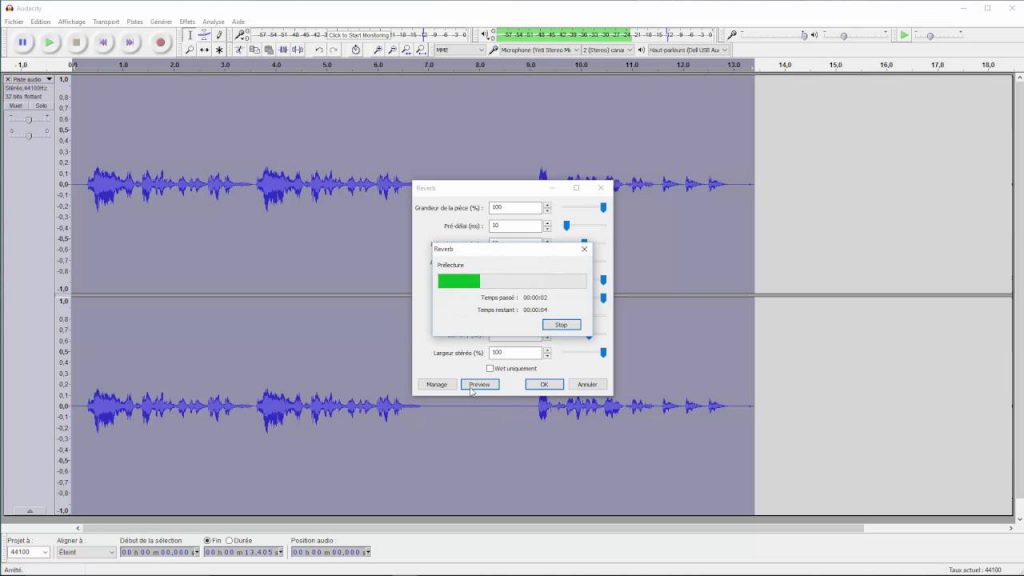Click the Sync-Lock clock icon

pyautogui.click(x=355, y=50)
